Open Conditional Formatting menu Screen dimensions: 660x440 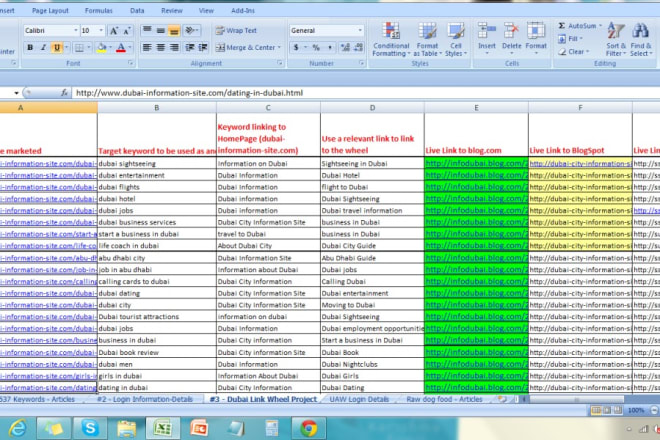[391, 40]
